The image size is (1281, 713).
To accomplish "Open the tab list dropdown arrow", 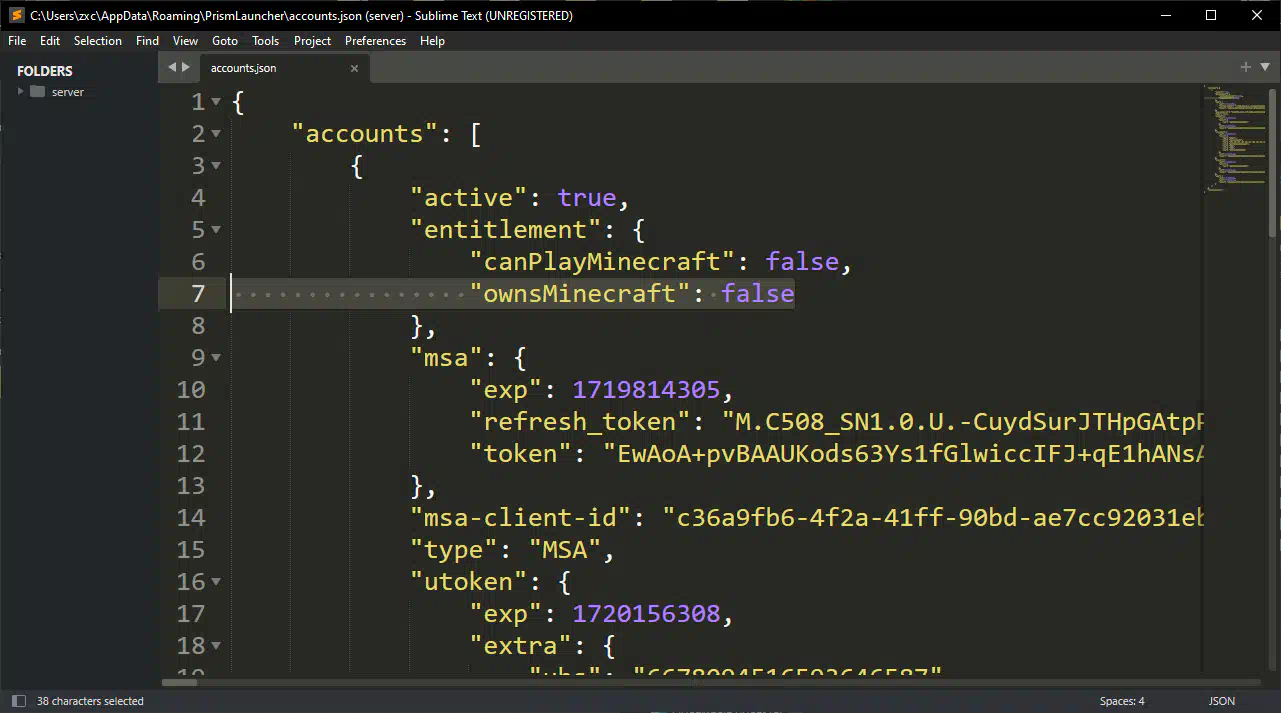I will [1265, 67].
